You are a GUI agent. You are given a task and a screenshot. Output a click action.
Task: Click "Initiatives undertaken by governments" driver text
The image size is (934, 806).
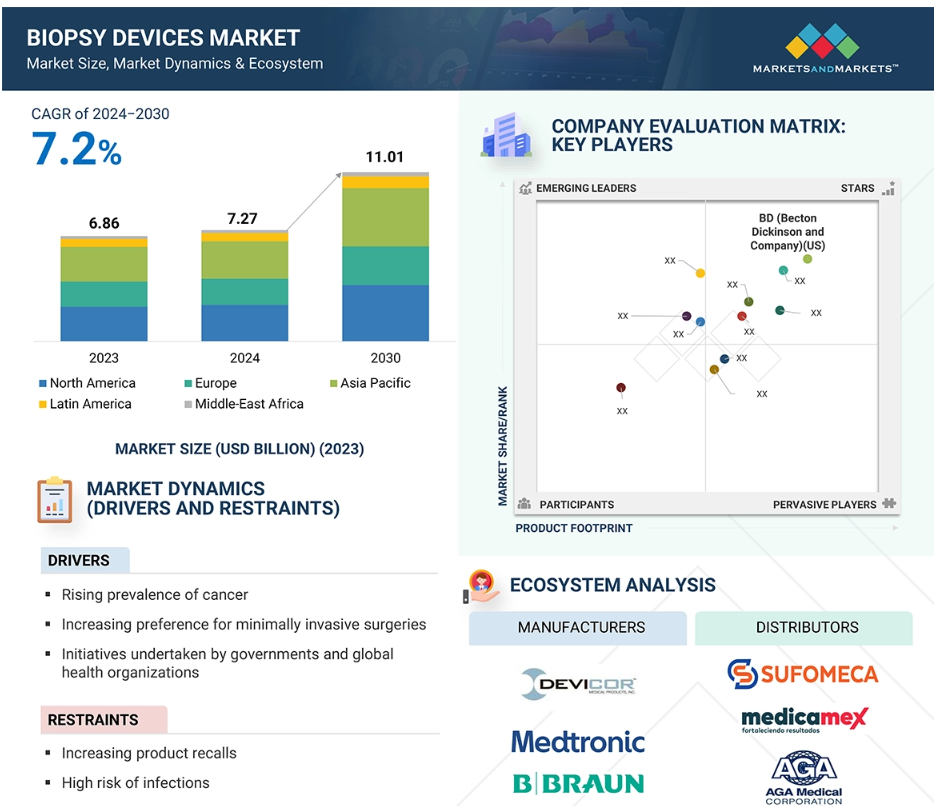228,663
